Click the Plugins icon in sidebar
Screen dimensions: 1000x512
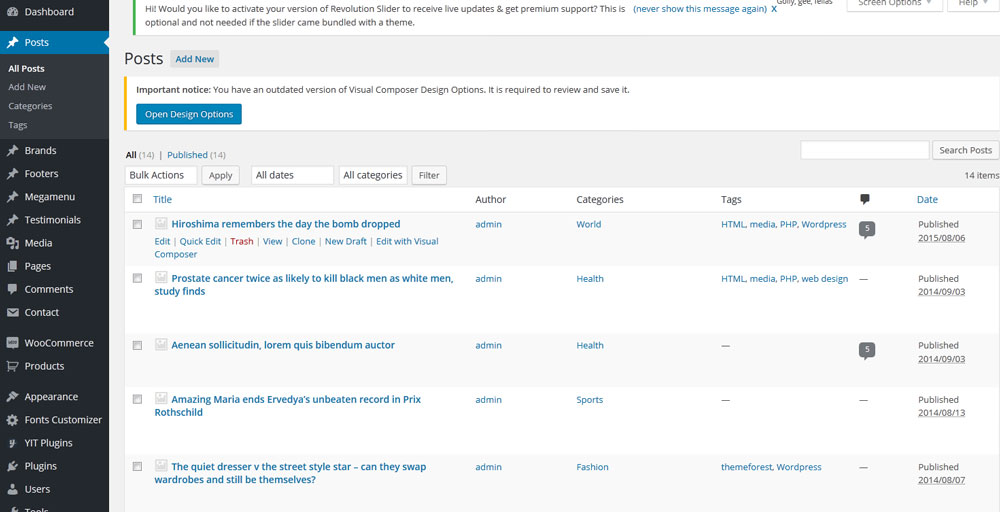coord(12,466)
